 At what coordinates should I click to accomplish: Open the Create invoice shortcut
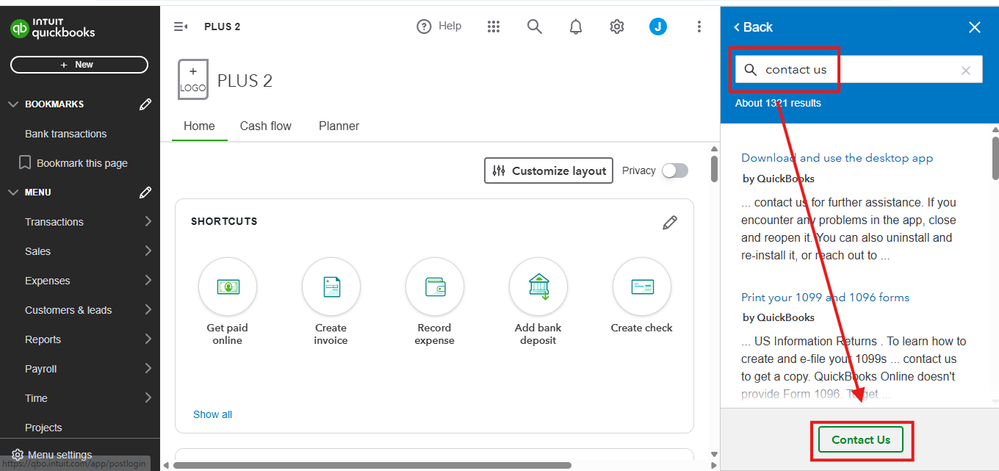[331, 287]
